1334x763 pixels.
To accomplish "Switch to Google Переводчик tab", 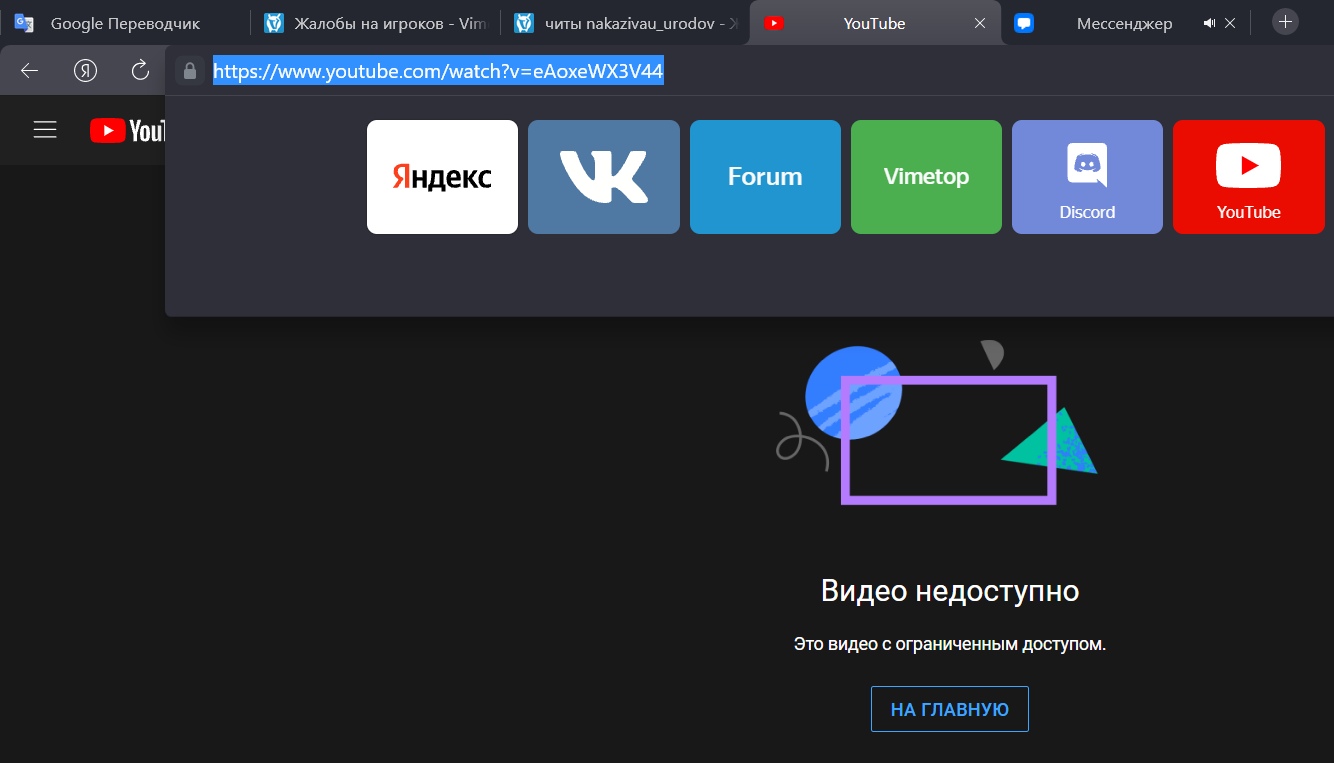I will pos(124,23).
